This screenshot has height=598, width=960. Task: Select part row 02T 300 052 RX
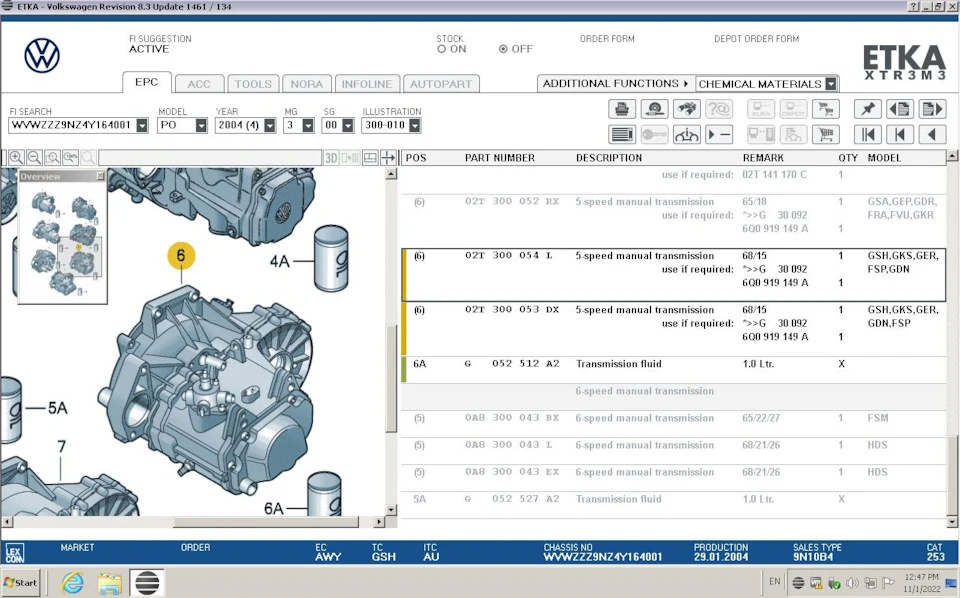(x=673, y=221)
